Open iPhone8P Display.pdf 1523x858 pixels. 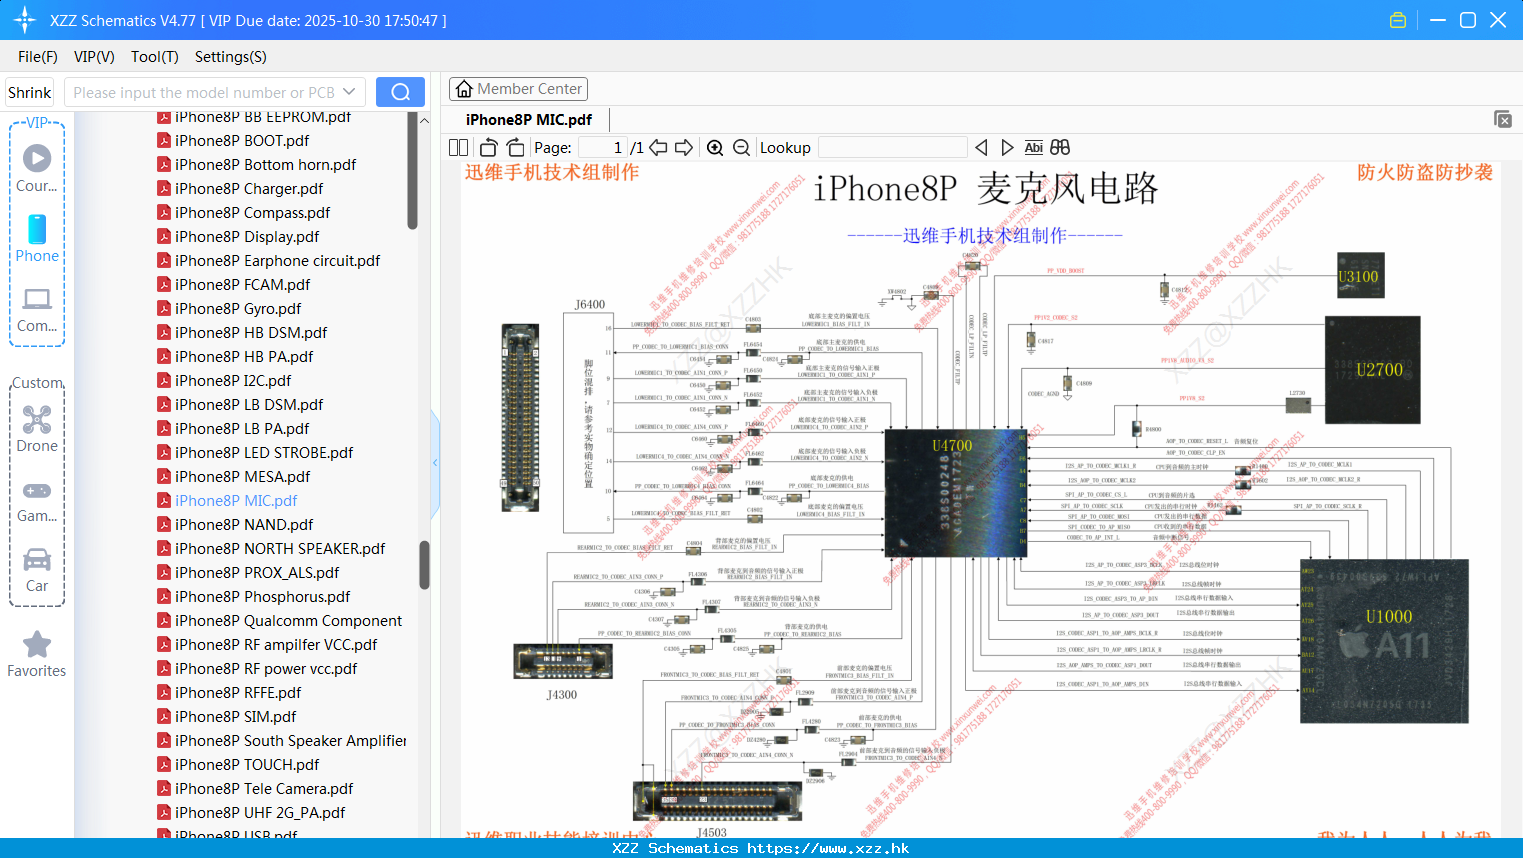click(x=247, y=237)
